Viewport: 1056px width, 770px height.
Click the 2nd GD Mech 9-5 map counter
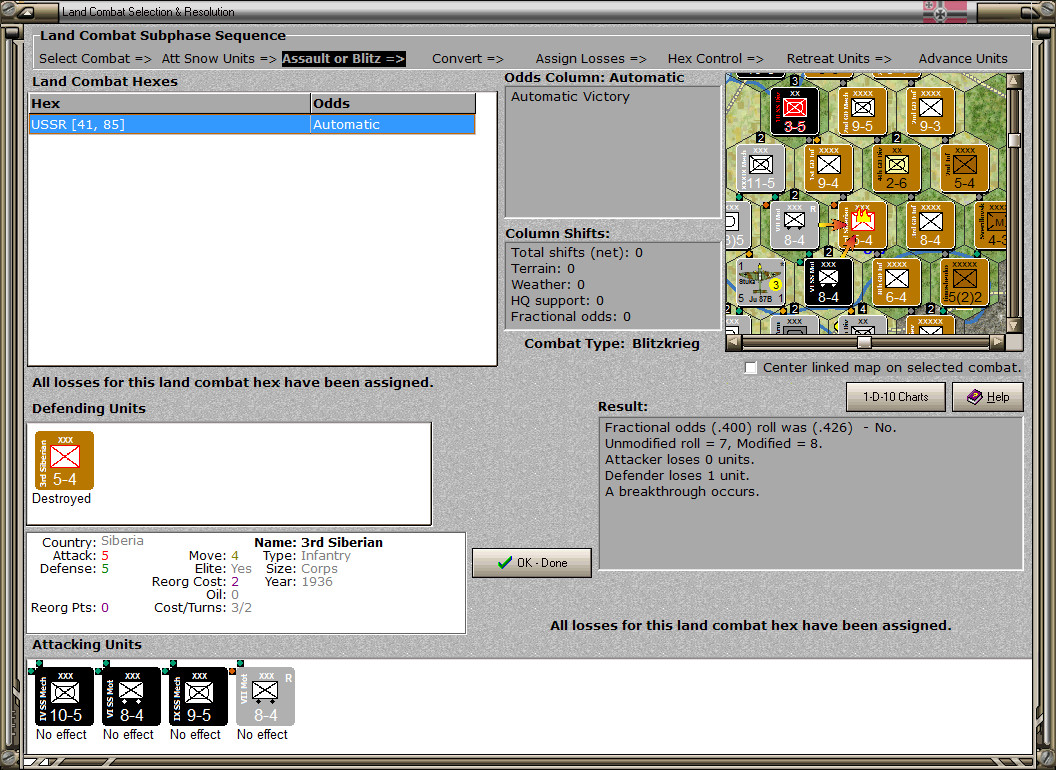[x=862, y=110]
